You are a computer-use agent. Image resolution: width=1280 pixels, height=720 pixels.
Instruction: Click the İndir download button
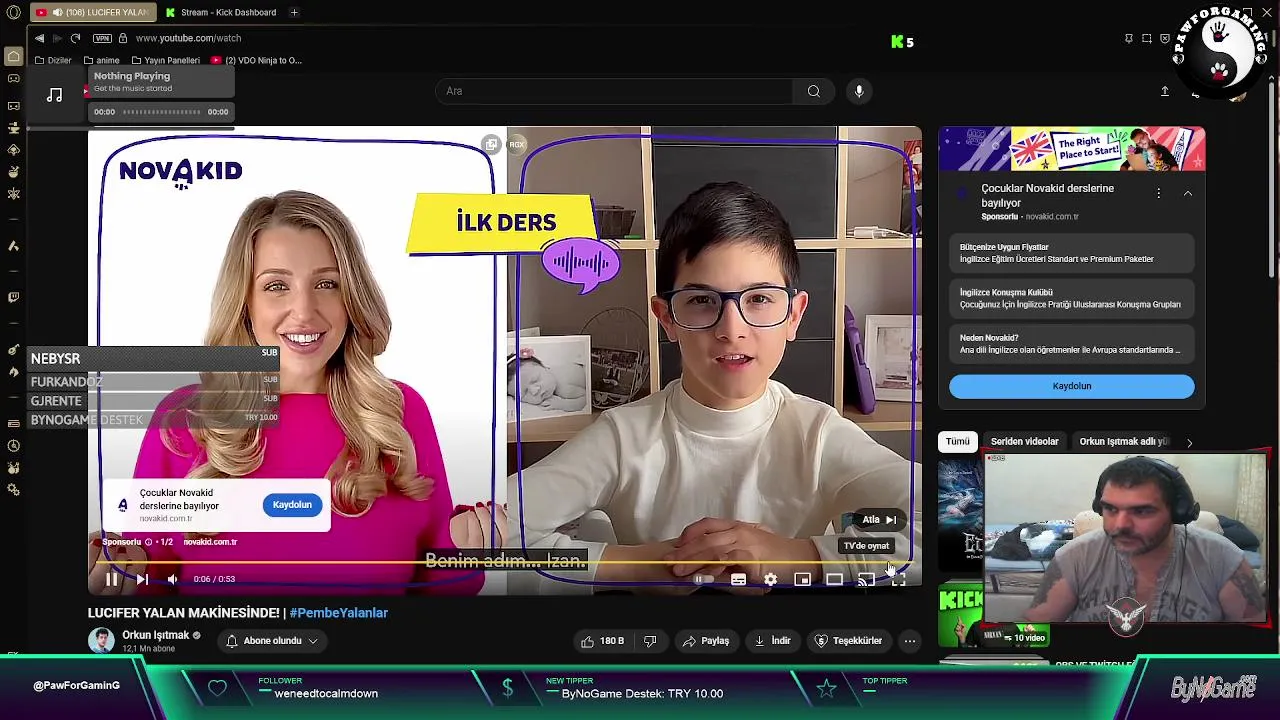tap(772, 641)
